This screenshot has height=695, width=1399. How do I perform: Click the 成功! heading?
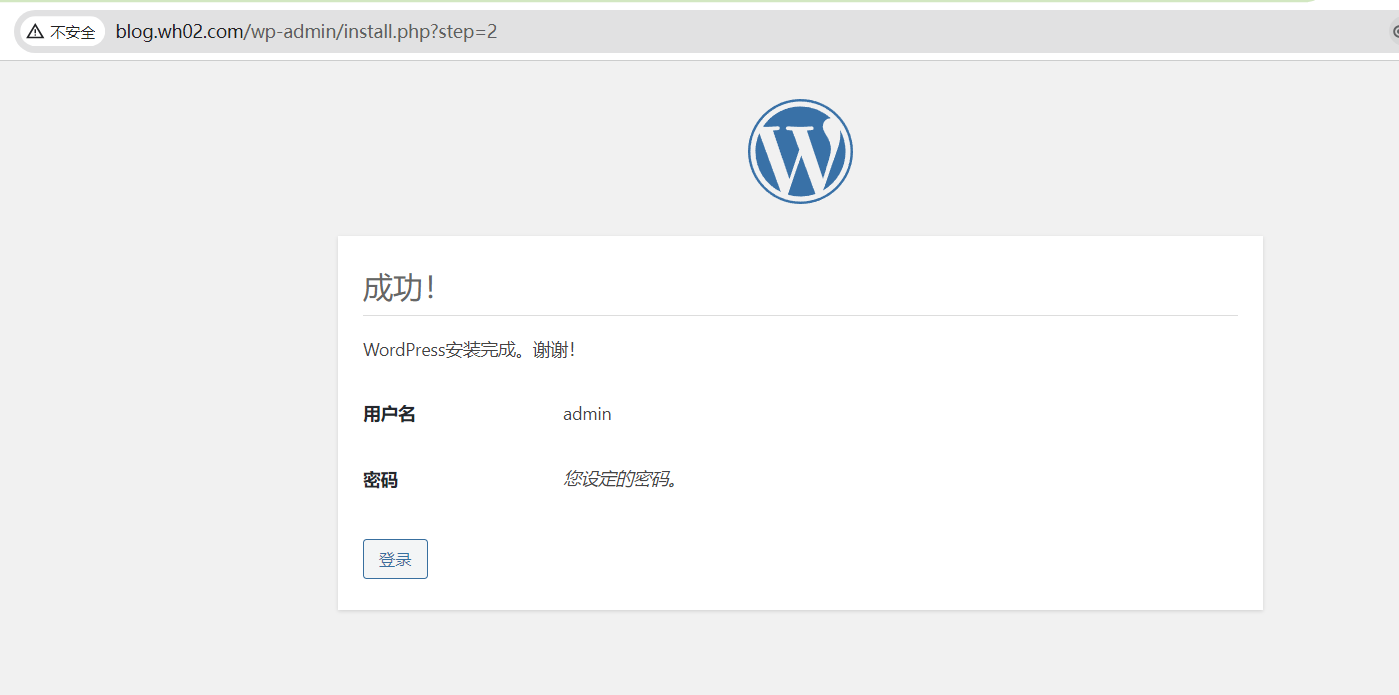(x=399, y=288)
